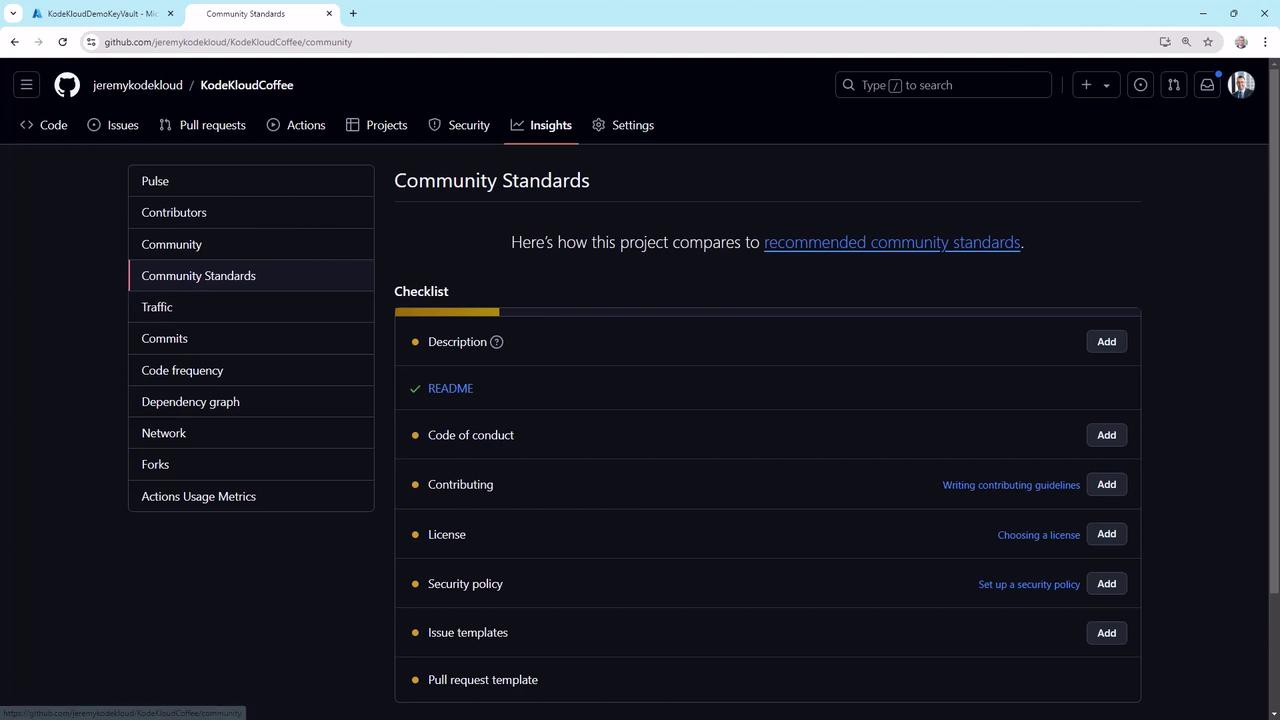The width and height of the screenshot is (1280, 720).
Task: Select Dependency graph in the sidebar
Action: [251, 401]
